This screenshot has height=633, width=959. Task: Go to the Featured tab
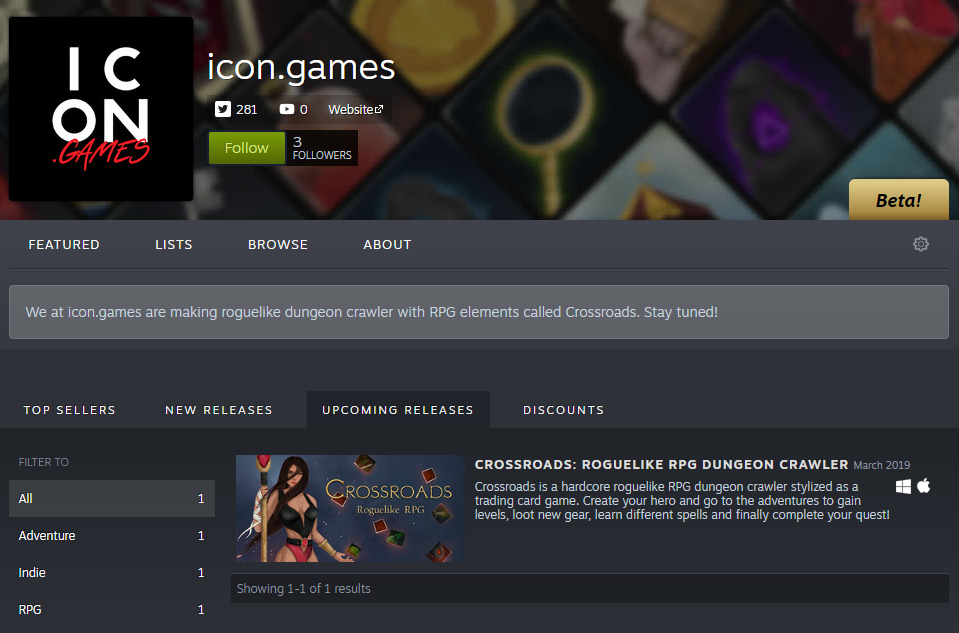click(64, 245)
